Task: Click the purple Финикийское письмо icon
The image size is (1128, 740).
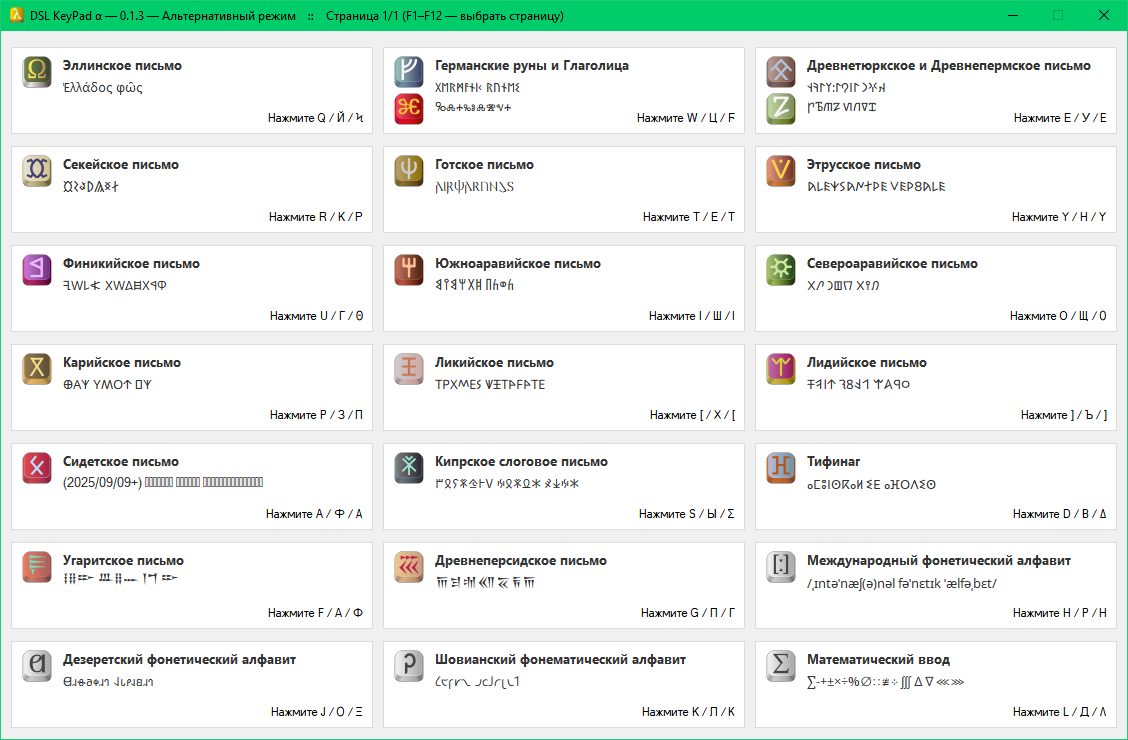Action: [37, 270]
